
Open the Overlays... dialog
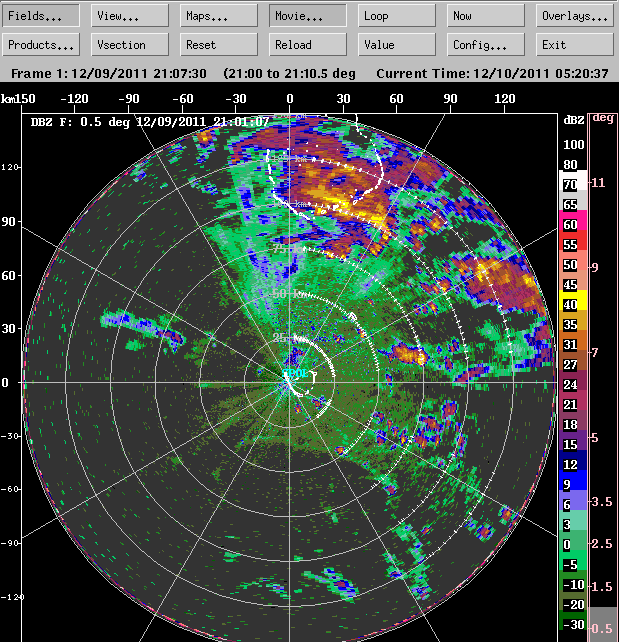(575, 16)
